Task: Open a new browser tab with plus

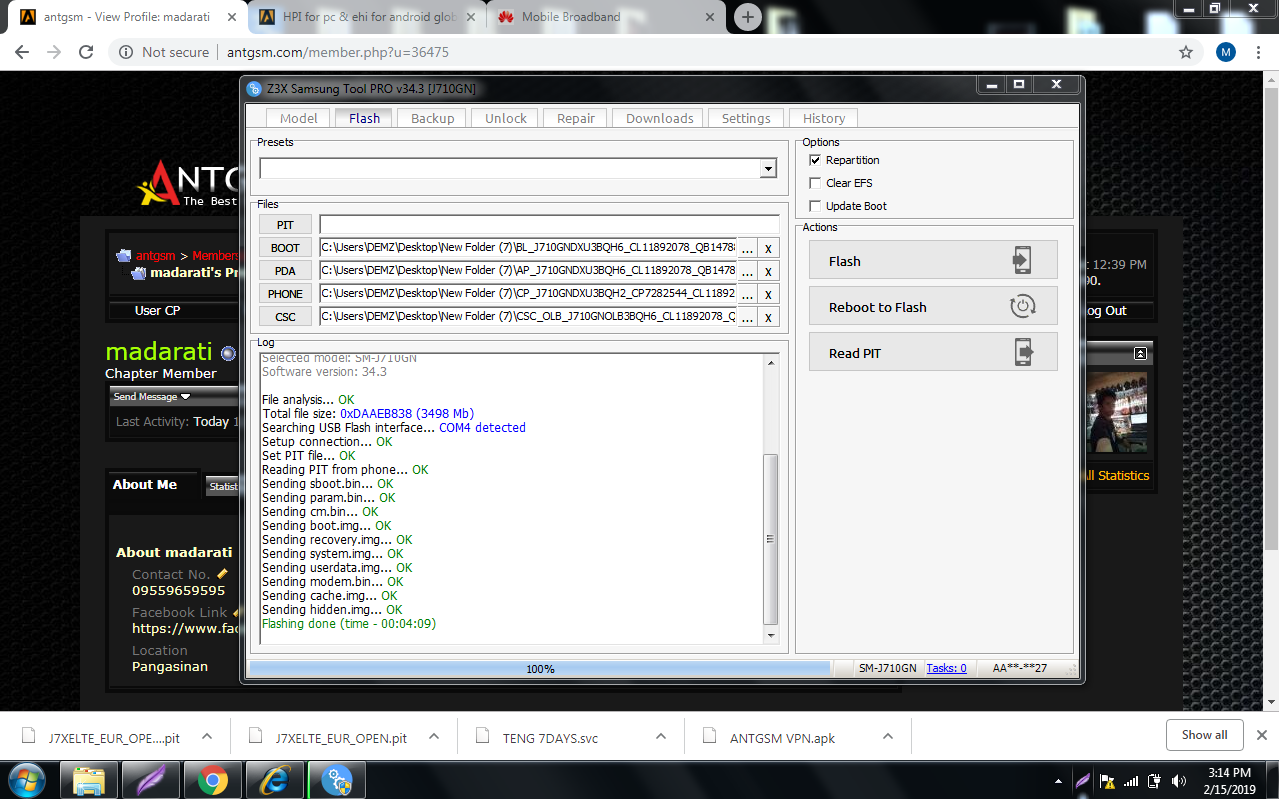Action: pyautogui.click(x=748, y=17)
